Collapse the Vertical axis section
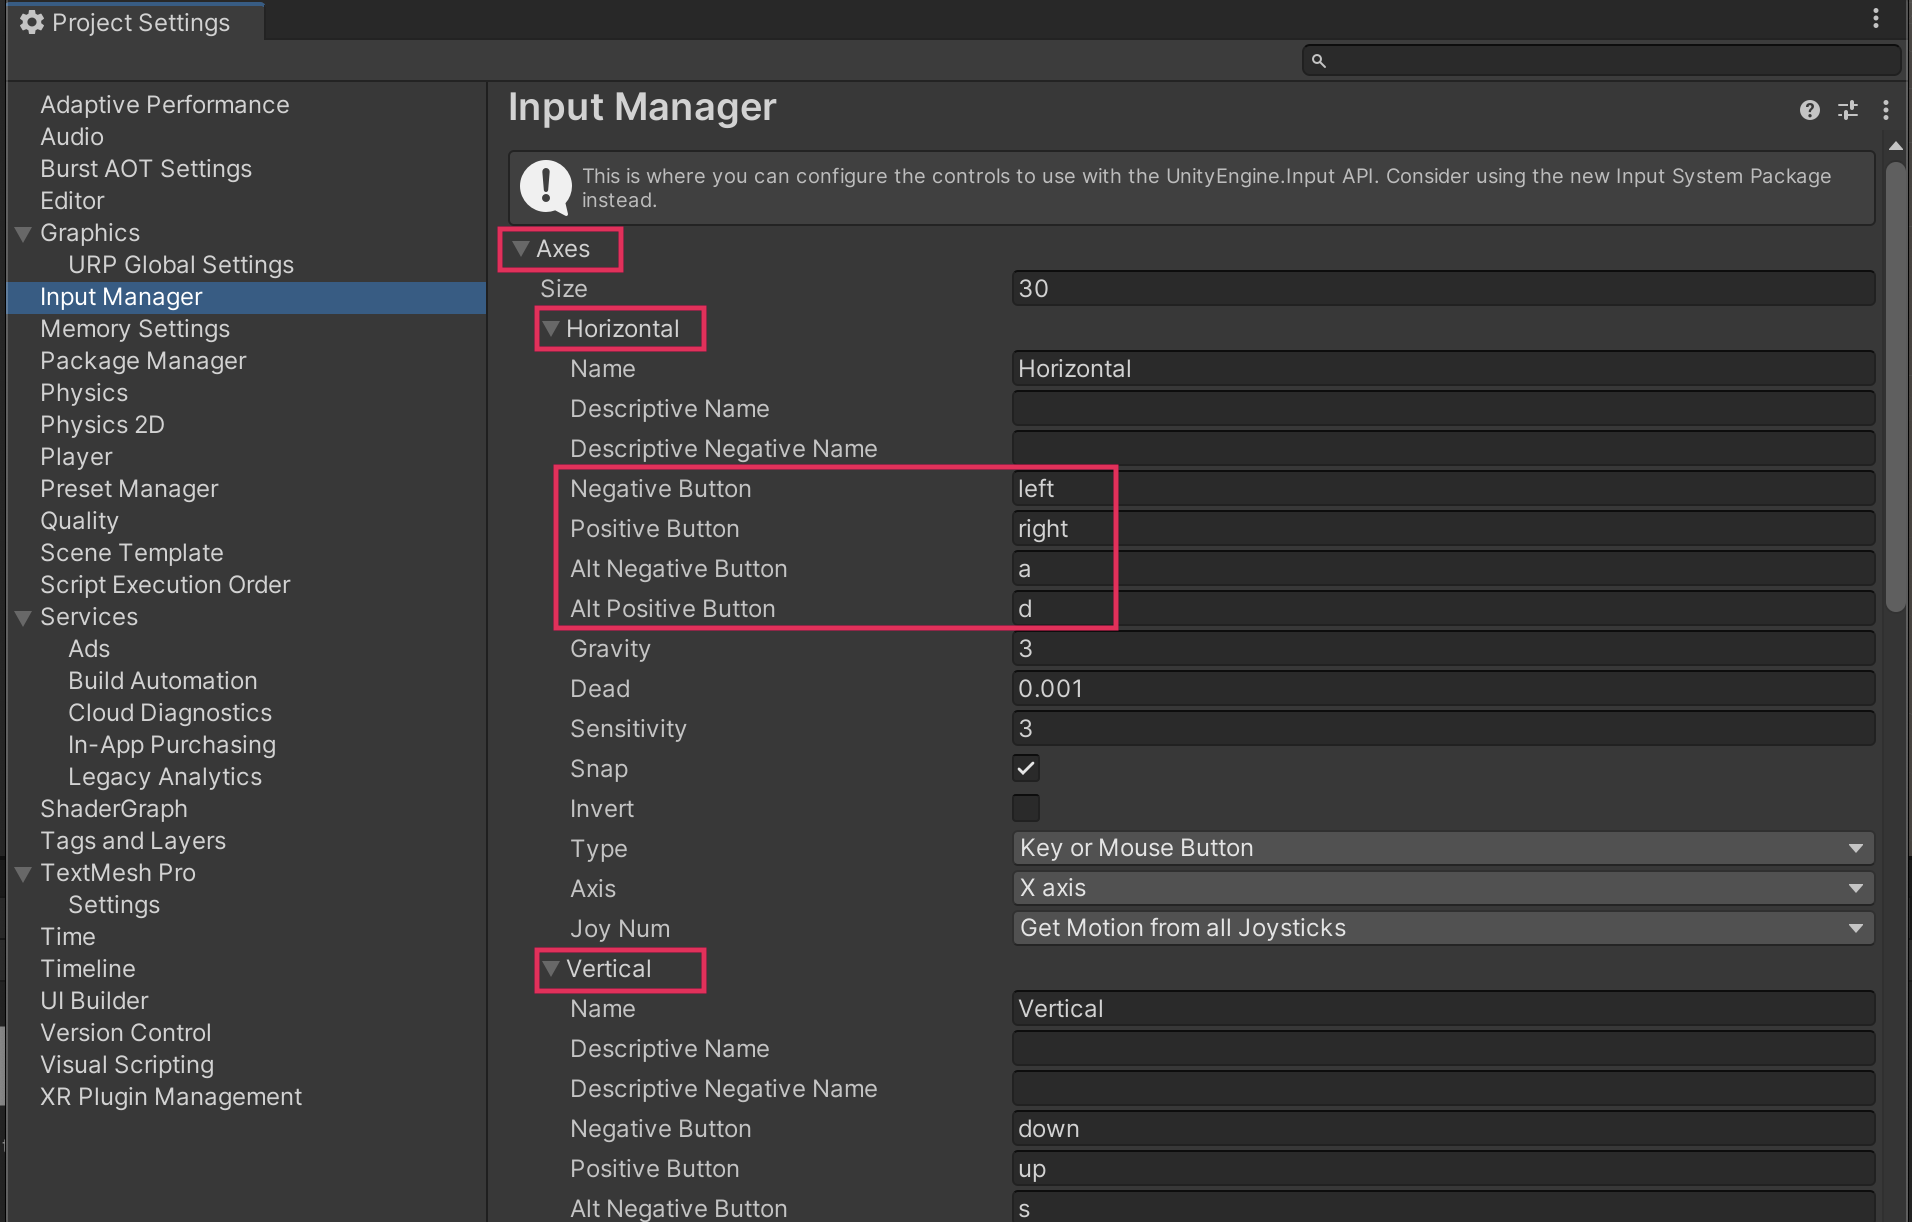The height and width of the screenshot is (1222, 1912). (x=551, y=969)
